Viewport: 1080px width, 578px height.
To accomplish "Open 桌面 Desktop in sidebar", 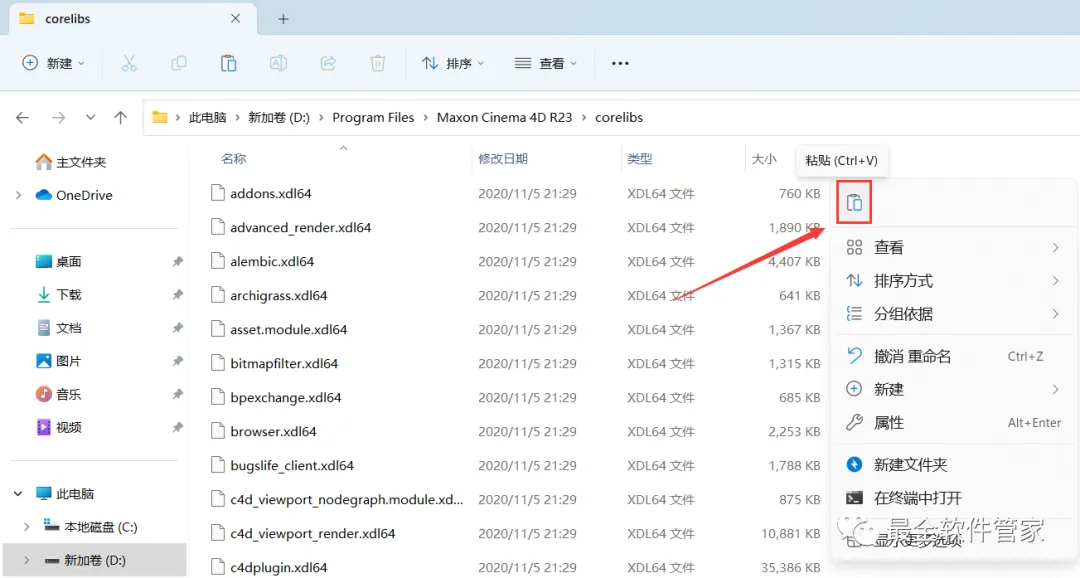I will click(x=59, y=262).
